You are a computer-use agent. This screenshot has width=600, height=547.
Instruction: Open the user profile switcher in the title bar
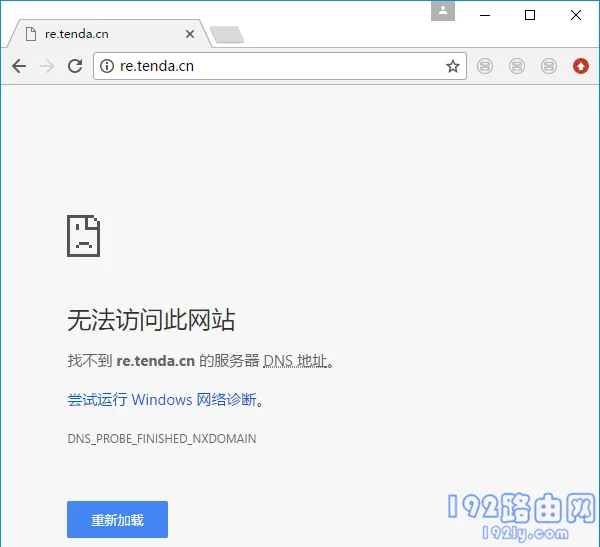pyautogui.click(x=442, y=12)
